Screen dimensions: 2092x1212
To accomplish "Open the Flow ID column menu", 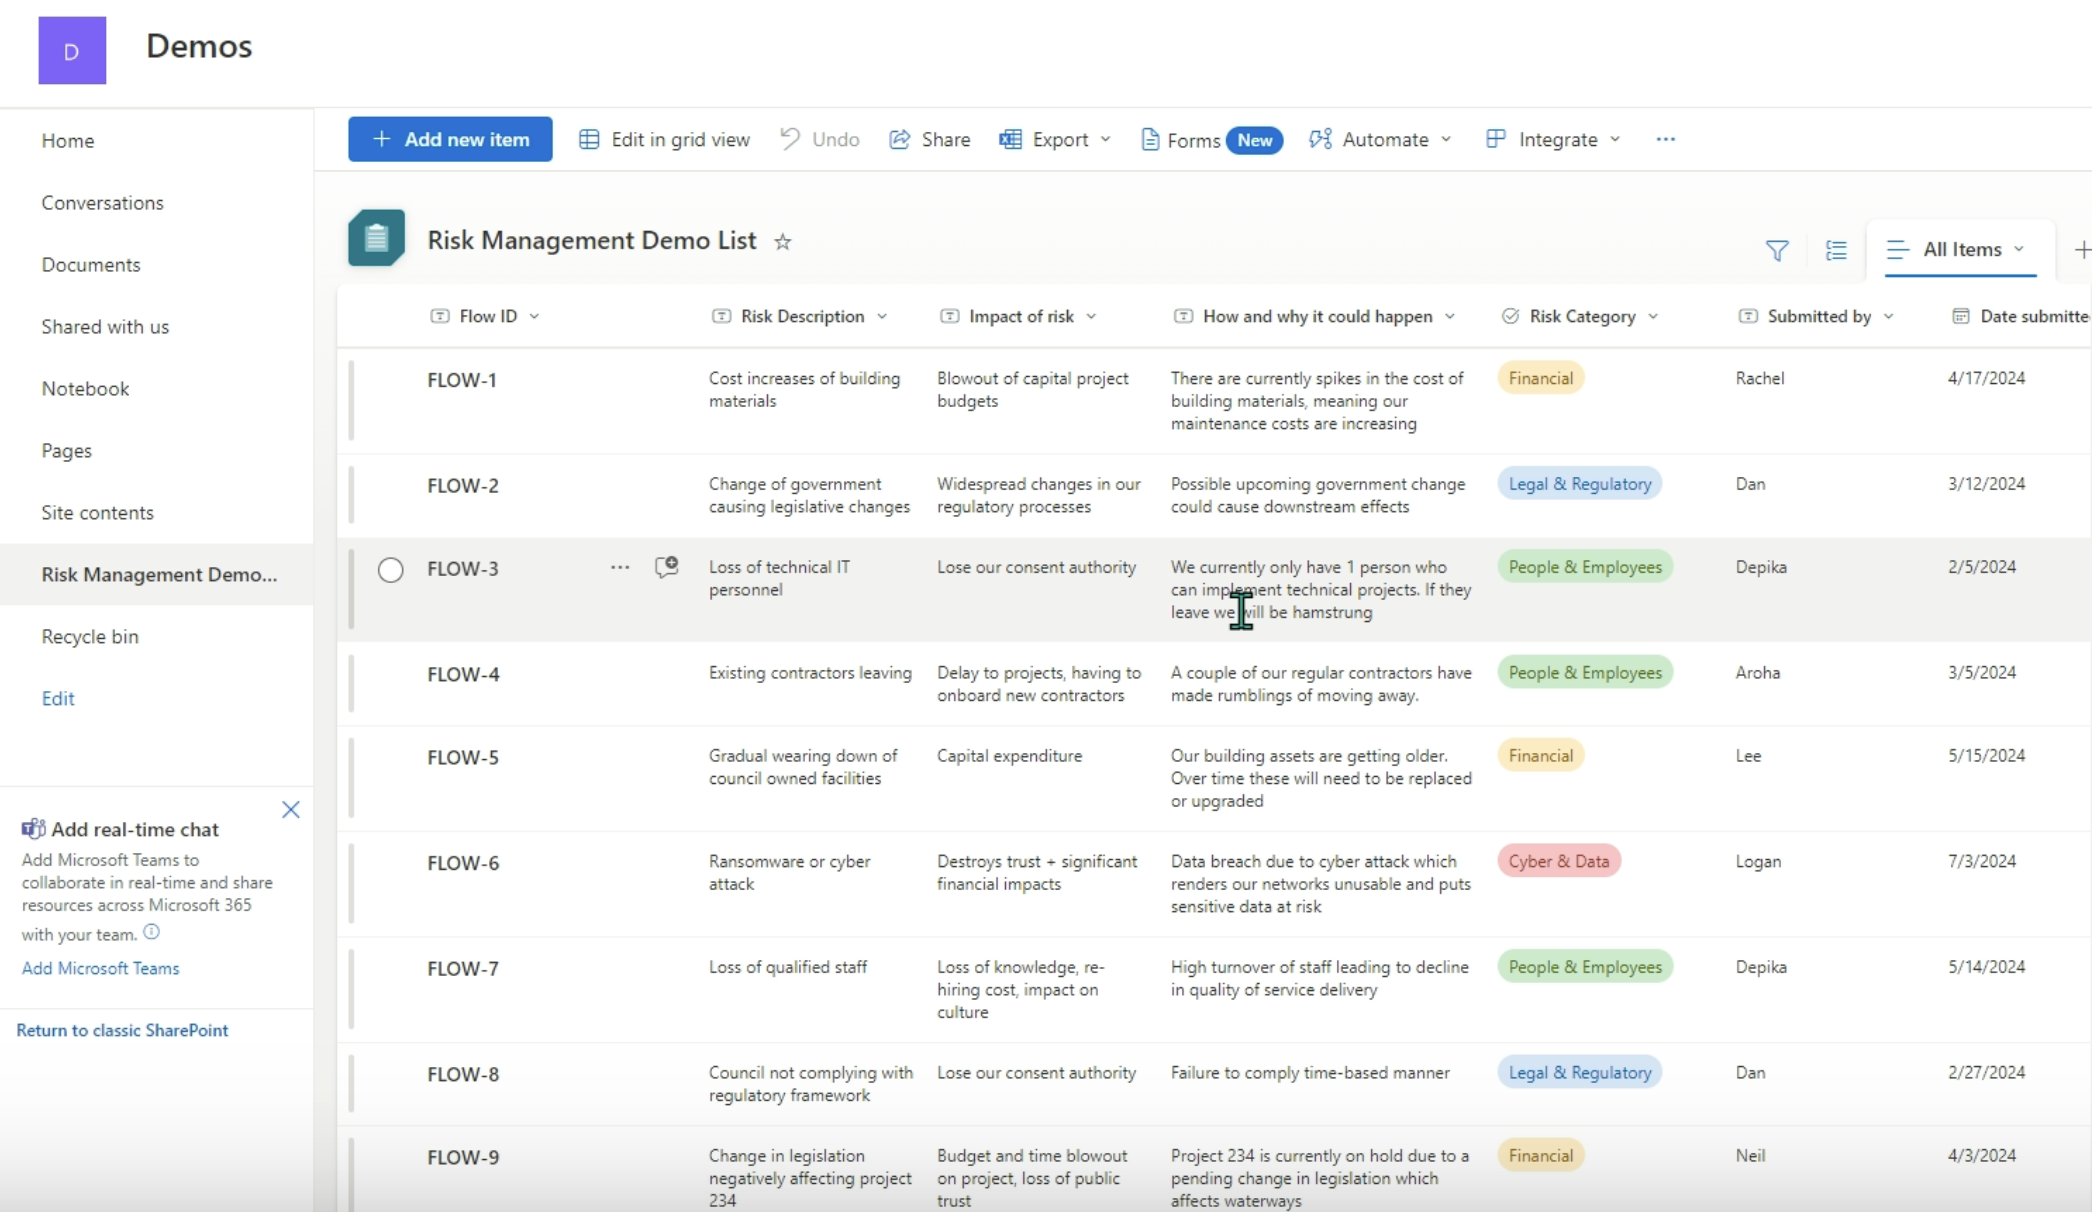I will [536, 315].
